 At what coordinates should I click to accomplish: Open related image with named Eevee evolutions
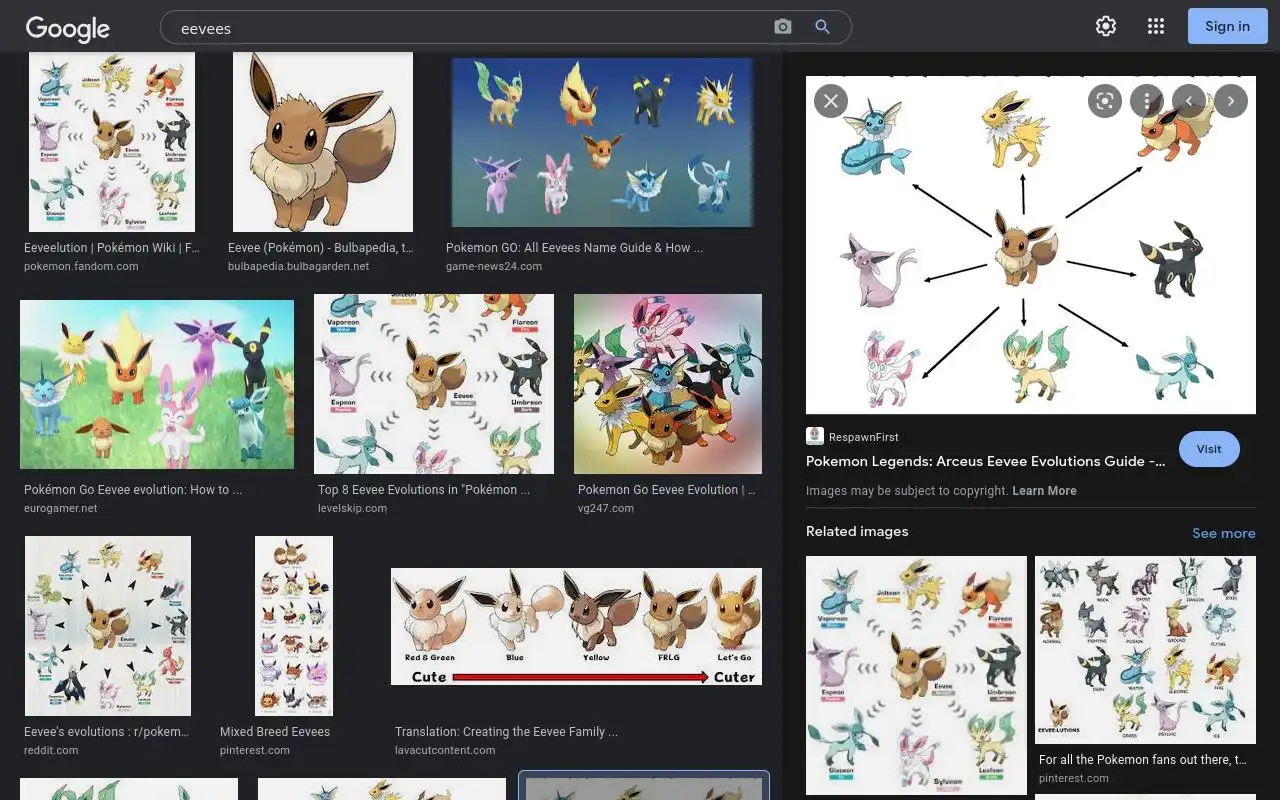click(916, 675)
